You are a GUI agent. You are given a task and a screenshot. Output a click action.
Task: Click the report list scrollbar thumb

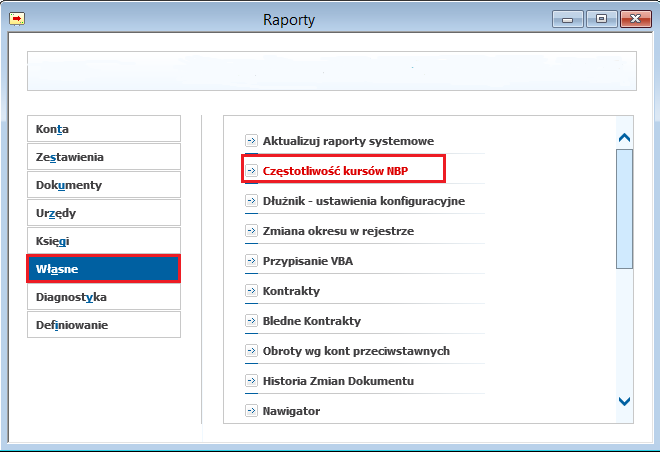624,209
